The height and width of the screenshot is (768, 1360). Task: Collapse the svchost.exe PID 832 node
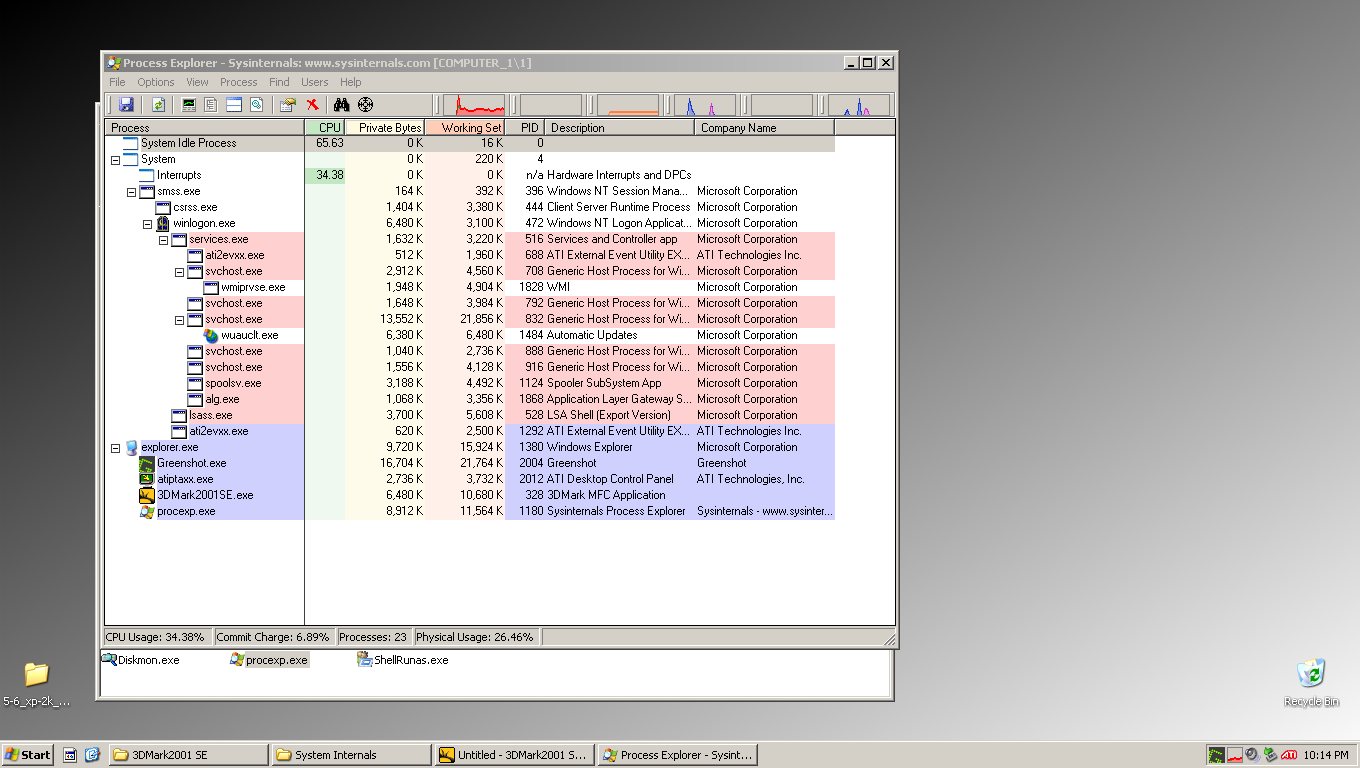(x=179, y=319)
